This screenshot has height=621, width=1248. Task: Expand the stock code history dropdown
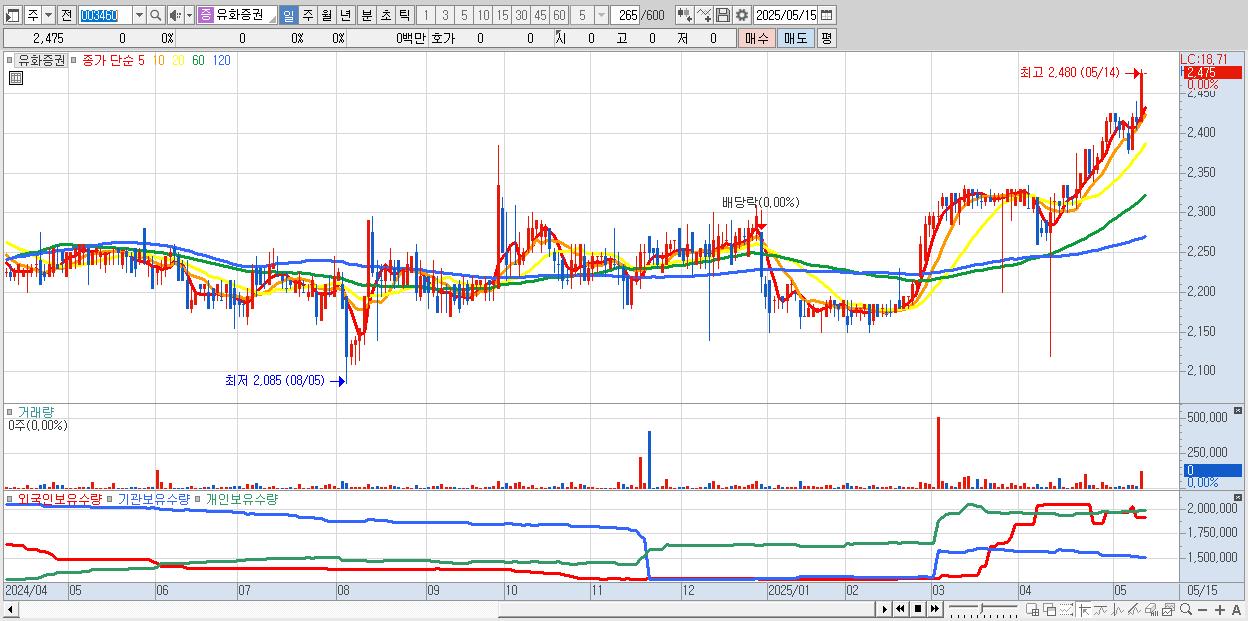tap(139, 15)
